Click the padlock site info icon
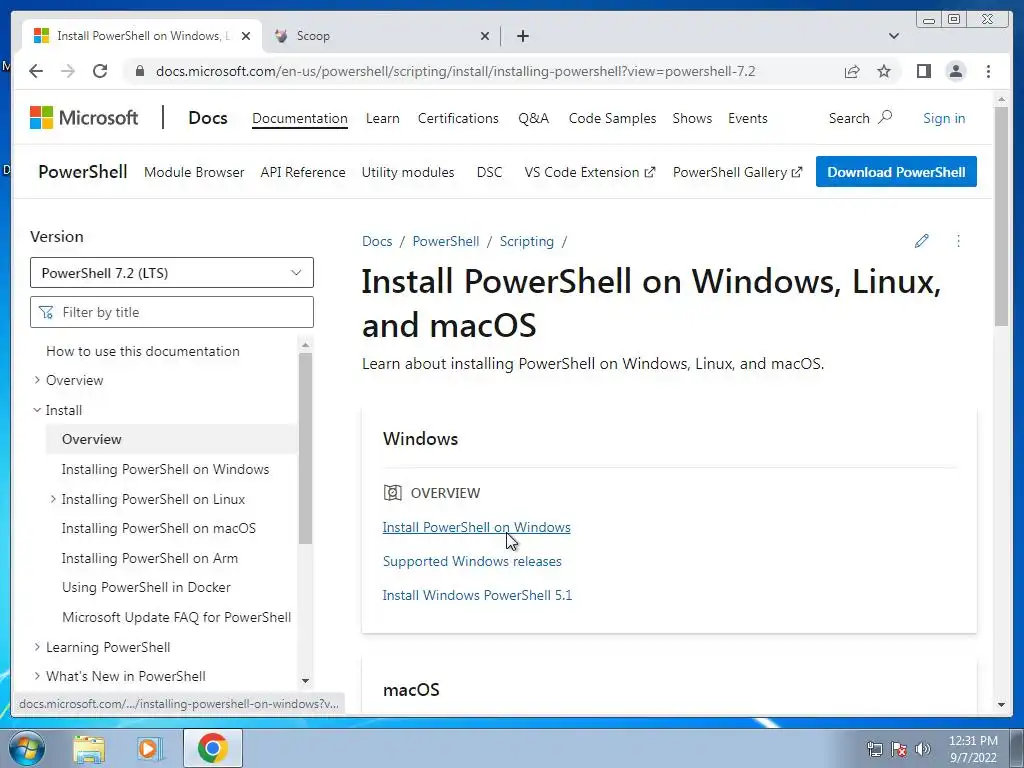1024x768 pixels. (x=140, y=71)
